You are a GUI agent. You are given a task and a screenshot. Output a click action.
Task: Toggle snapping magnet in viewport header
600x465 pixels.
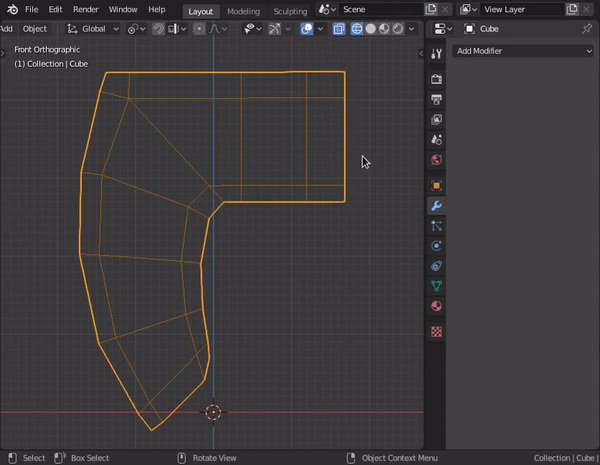point(158,29)
